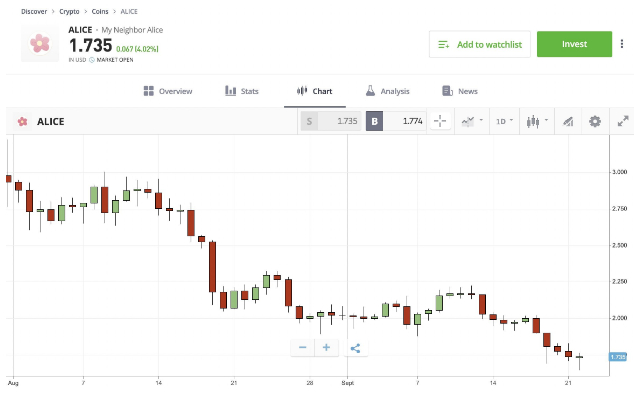
Task: Zoom out the chart with minus
Action: click(x=302, y=347)
